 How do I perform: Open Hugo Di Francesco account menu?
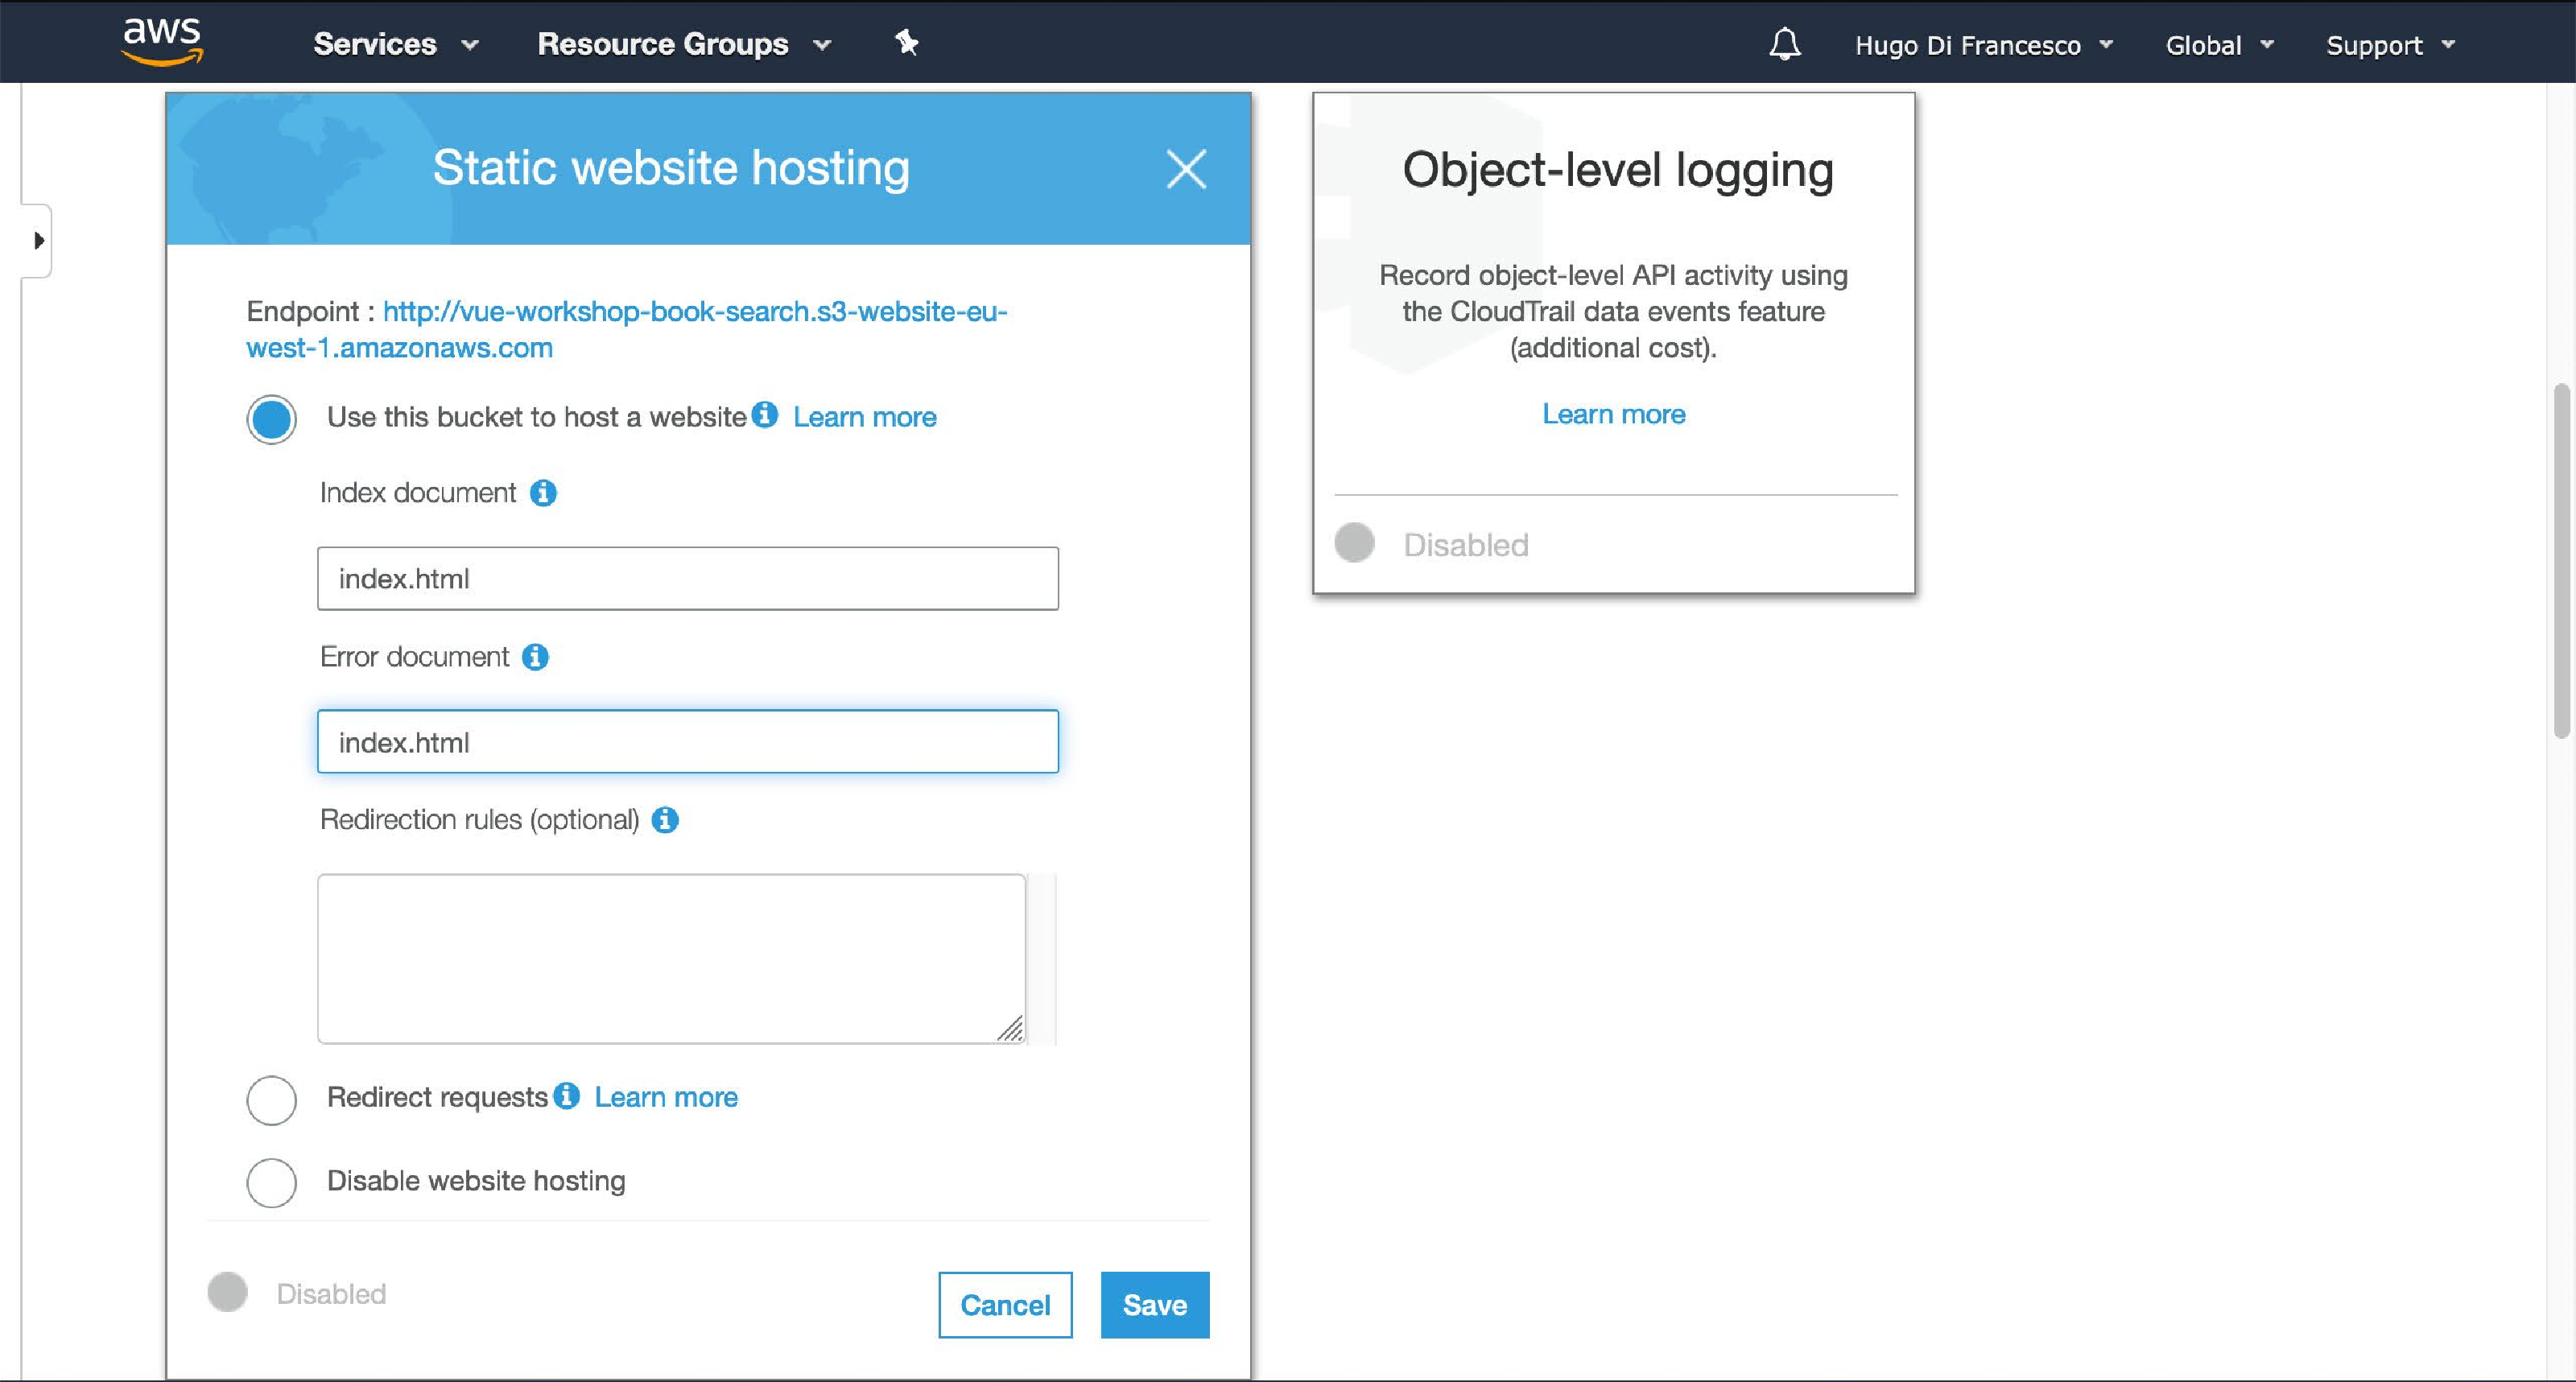pos(1984,45)
